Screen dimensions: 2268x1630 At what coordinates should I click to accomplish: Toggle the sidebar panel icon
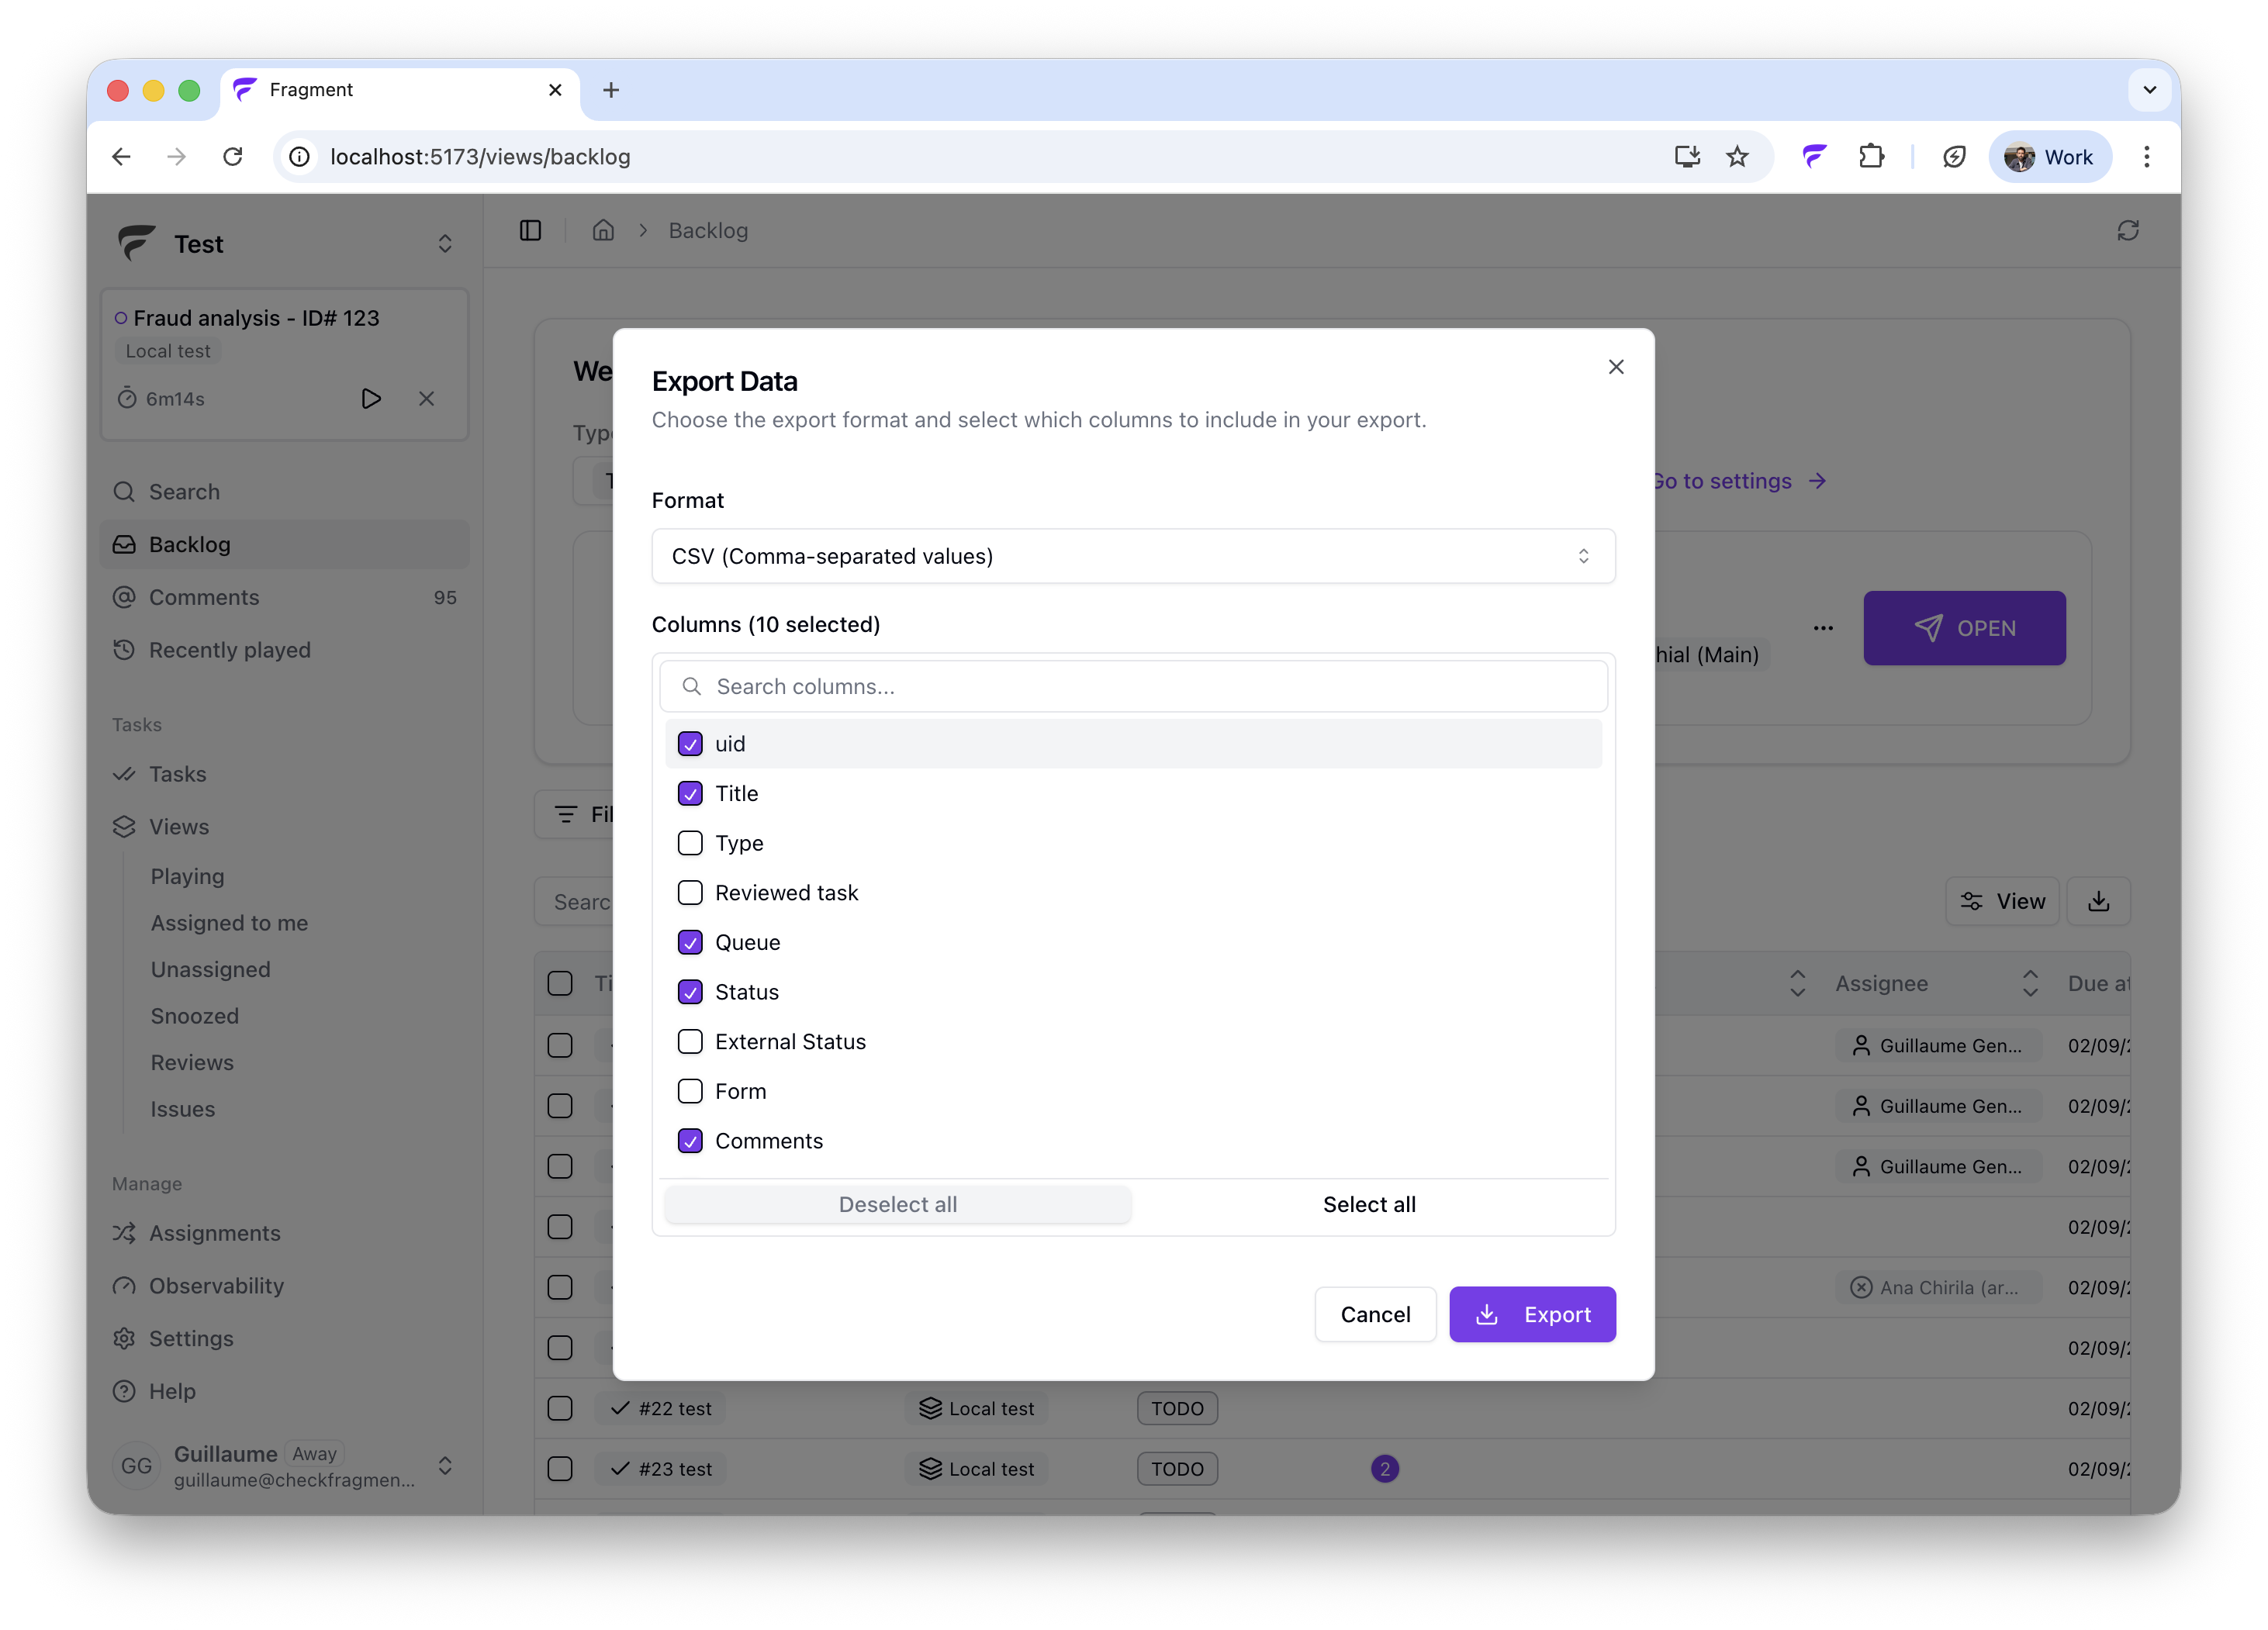(531, 231)
